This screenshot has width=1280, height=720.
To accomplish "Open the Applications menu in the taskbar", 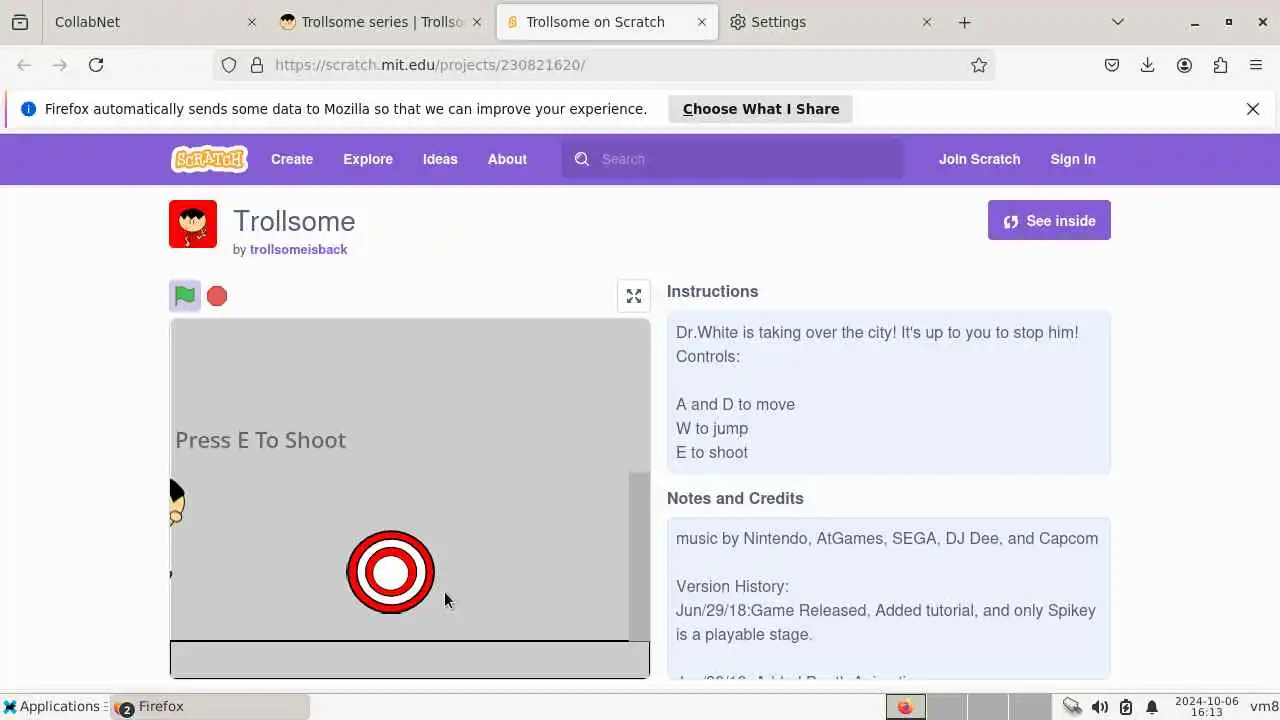I will coord(55,706).
